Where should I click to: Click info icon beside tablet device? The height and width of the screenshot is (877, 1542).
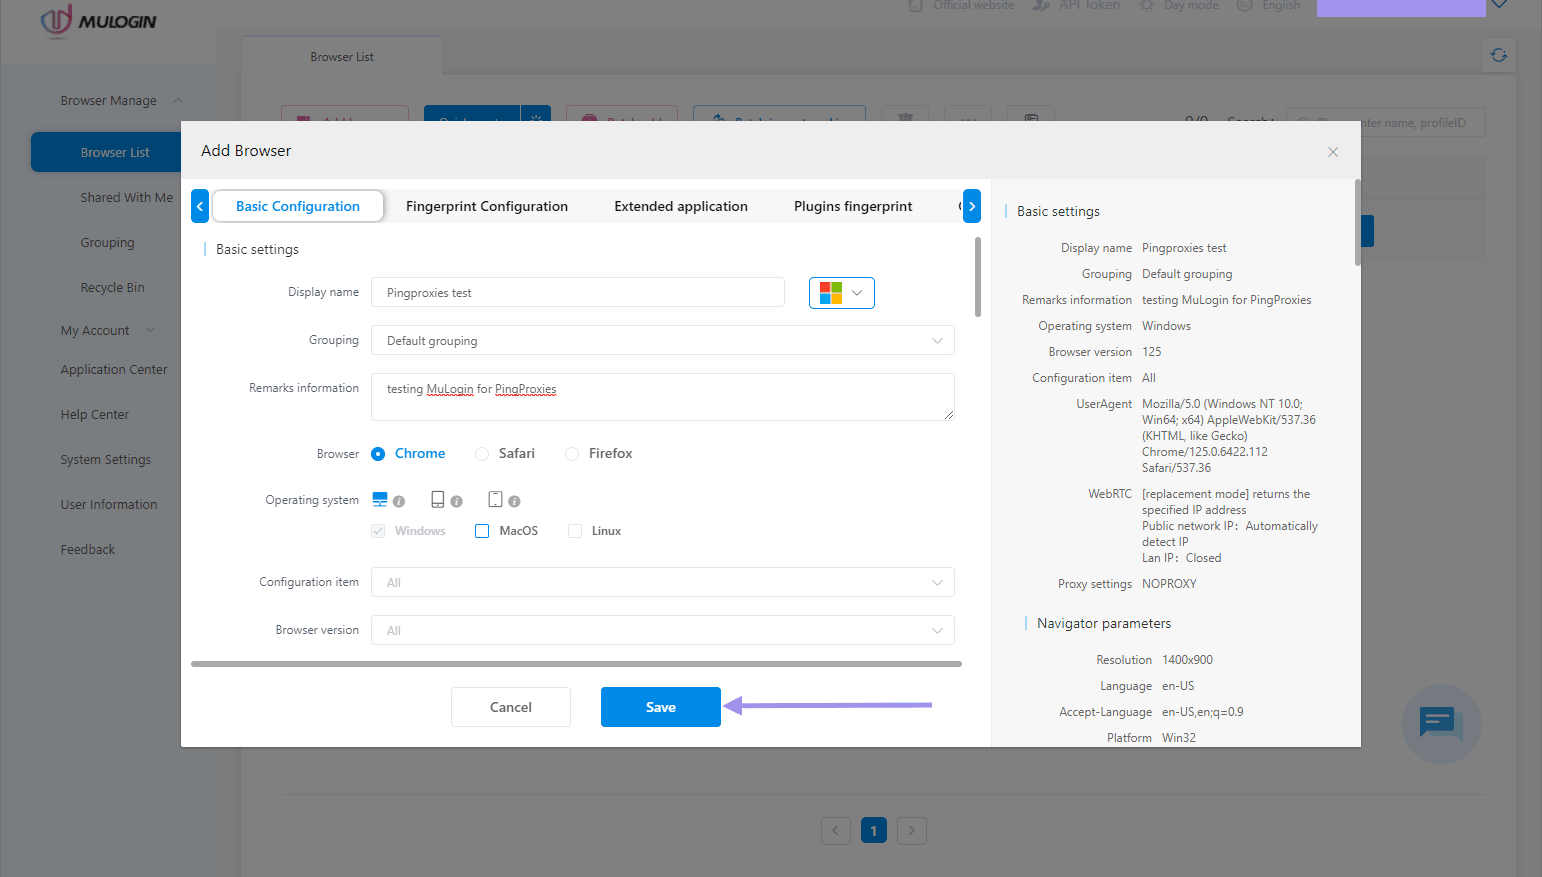point(456,501)
